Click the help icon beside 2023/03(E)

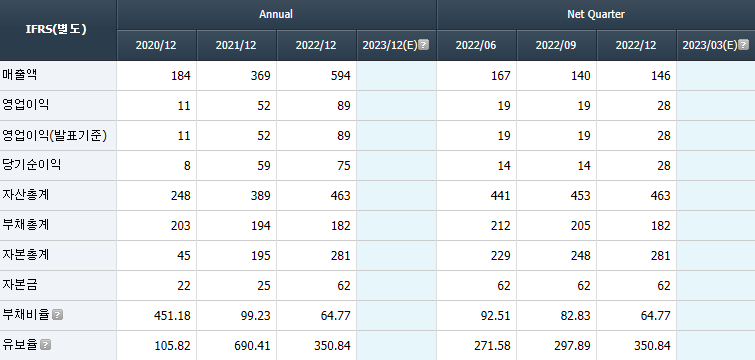(x=743, y=45)
